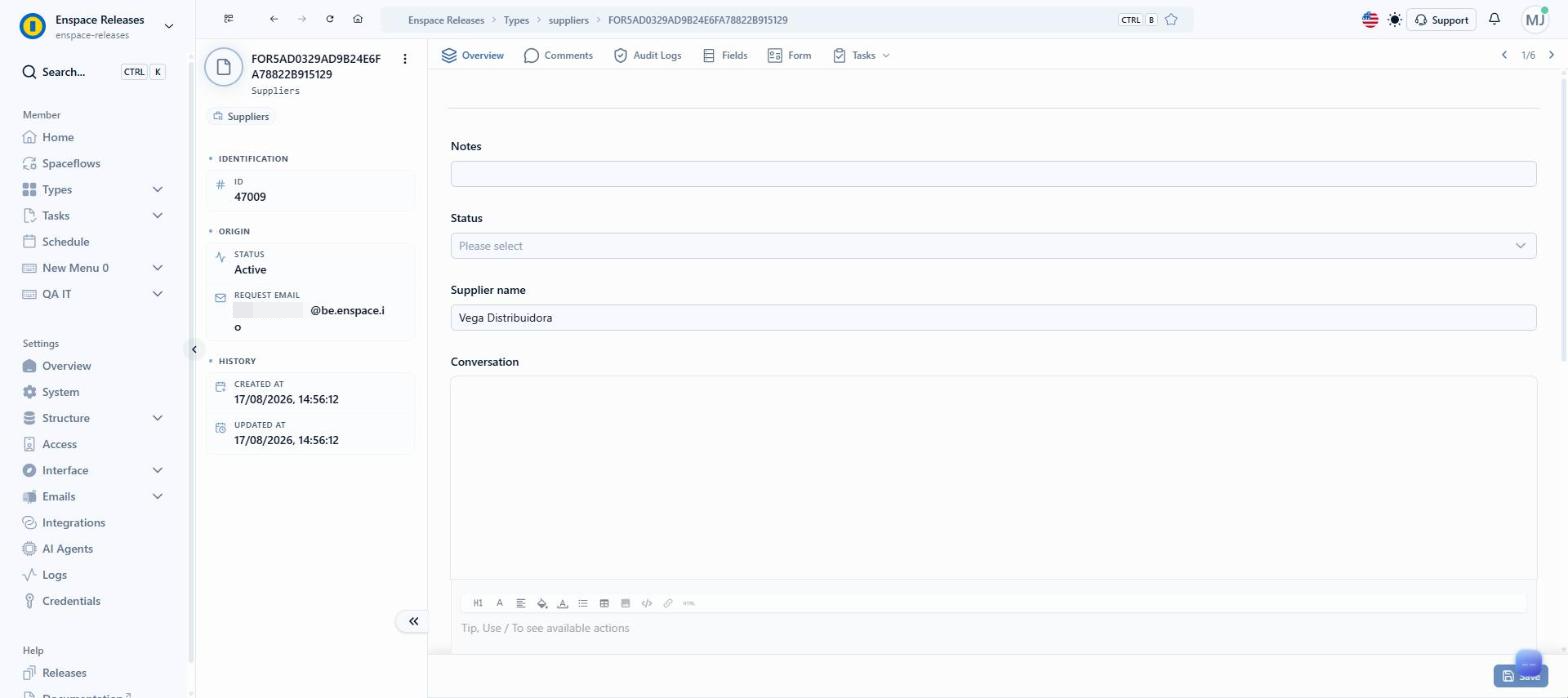Save the supplier record
Image resolution: width=1568 pixels, height=698 pixels.
pyautogui.click(x=1520, y=676)
